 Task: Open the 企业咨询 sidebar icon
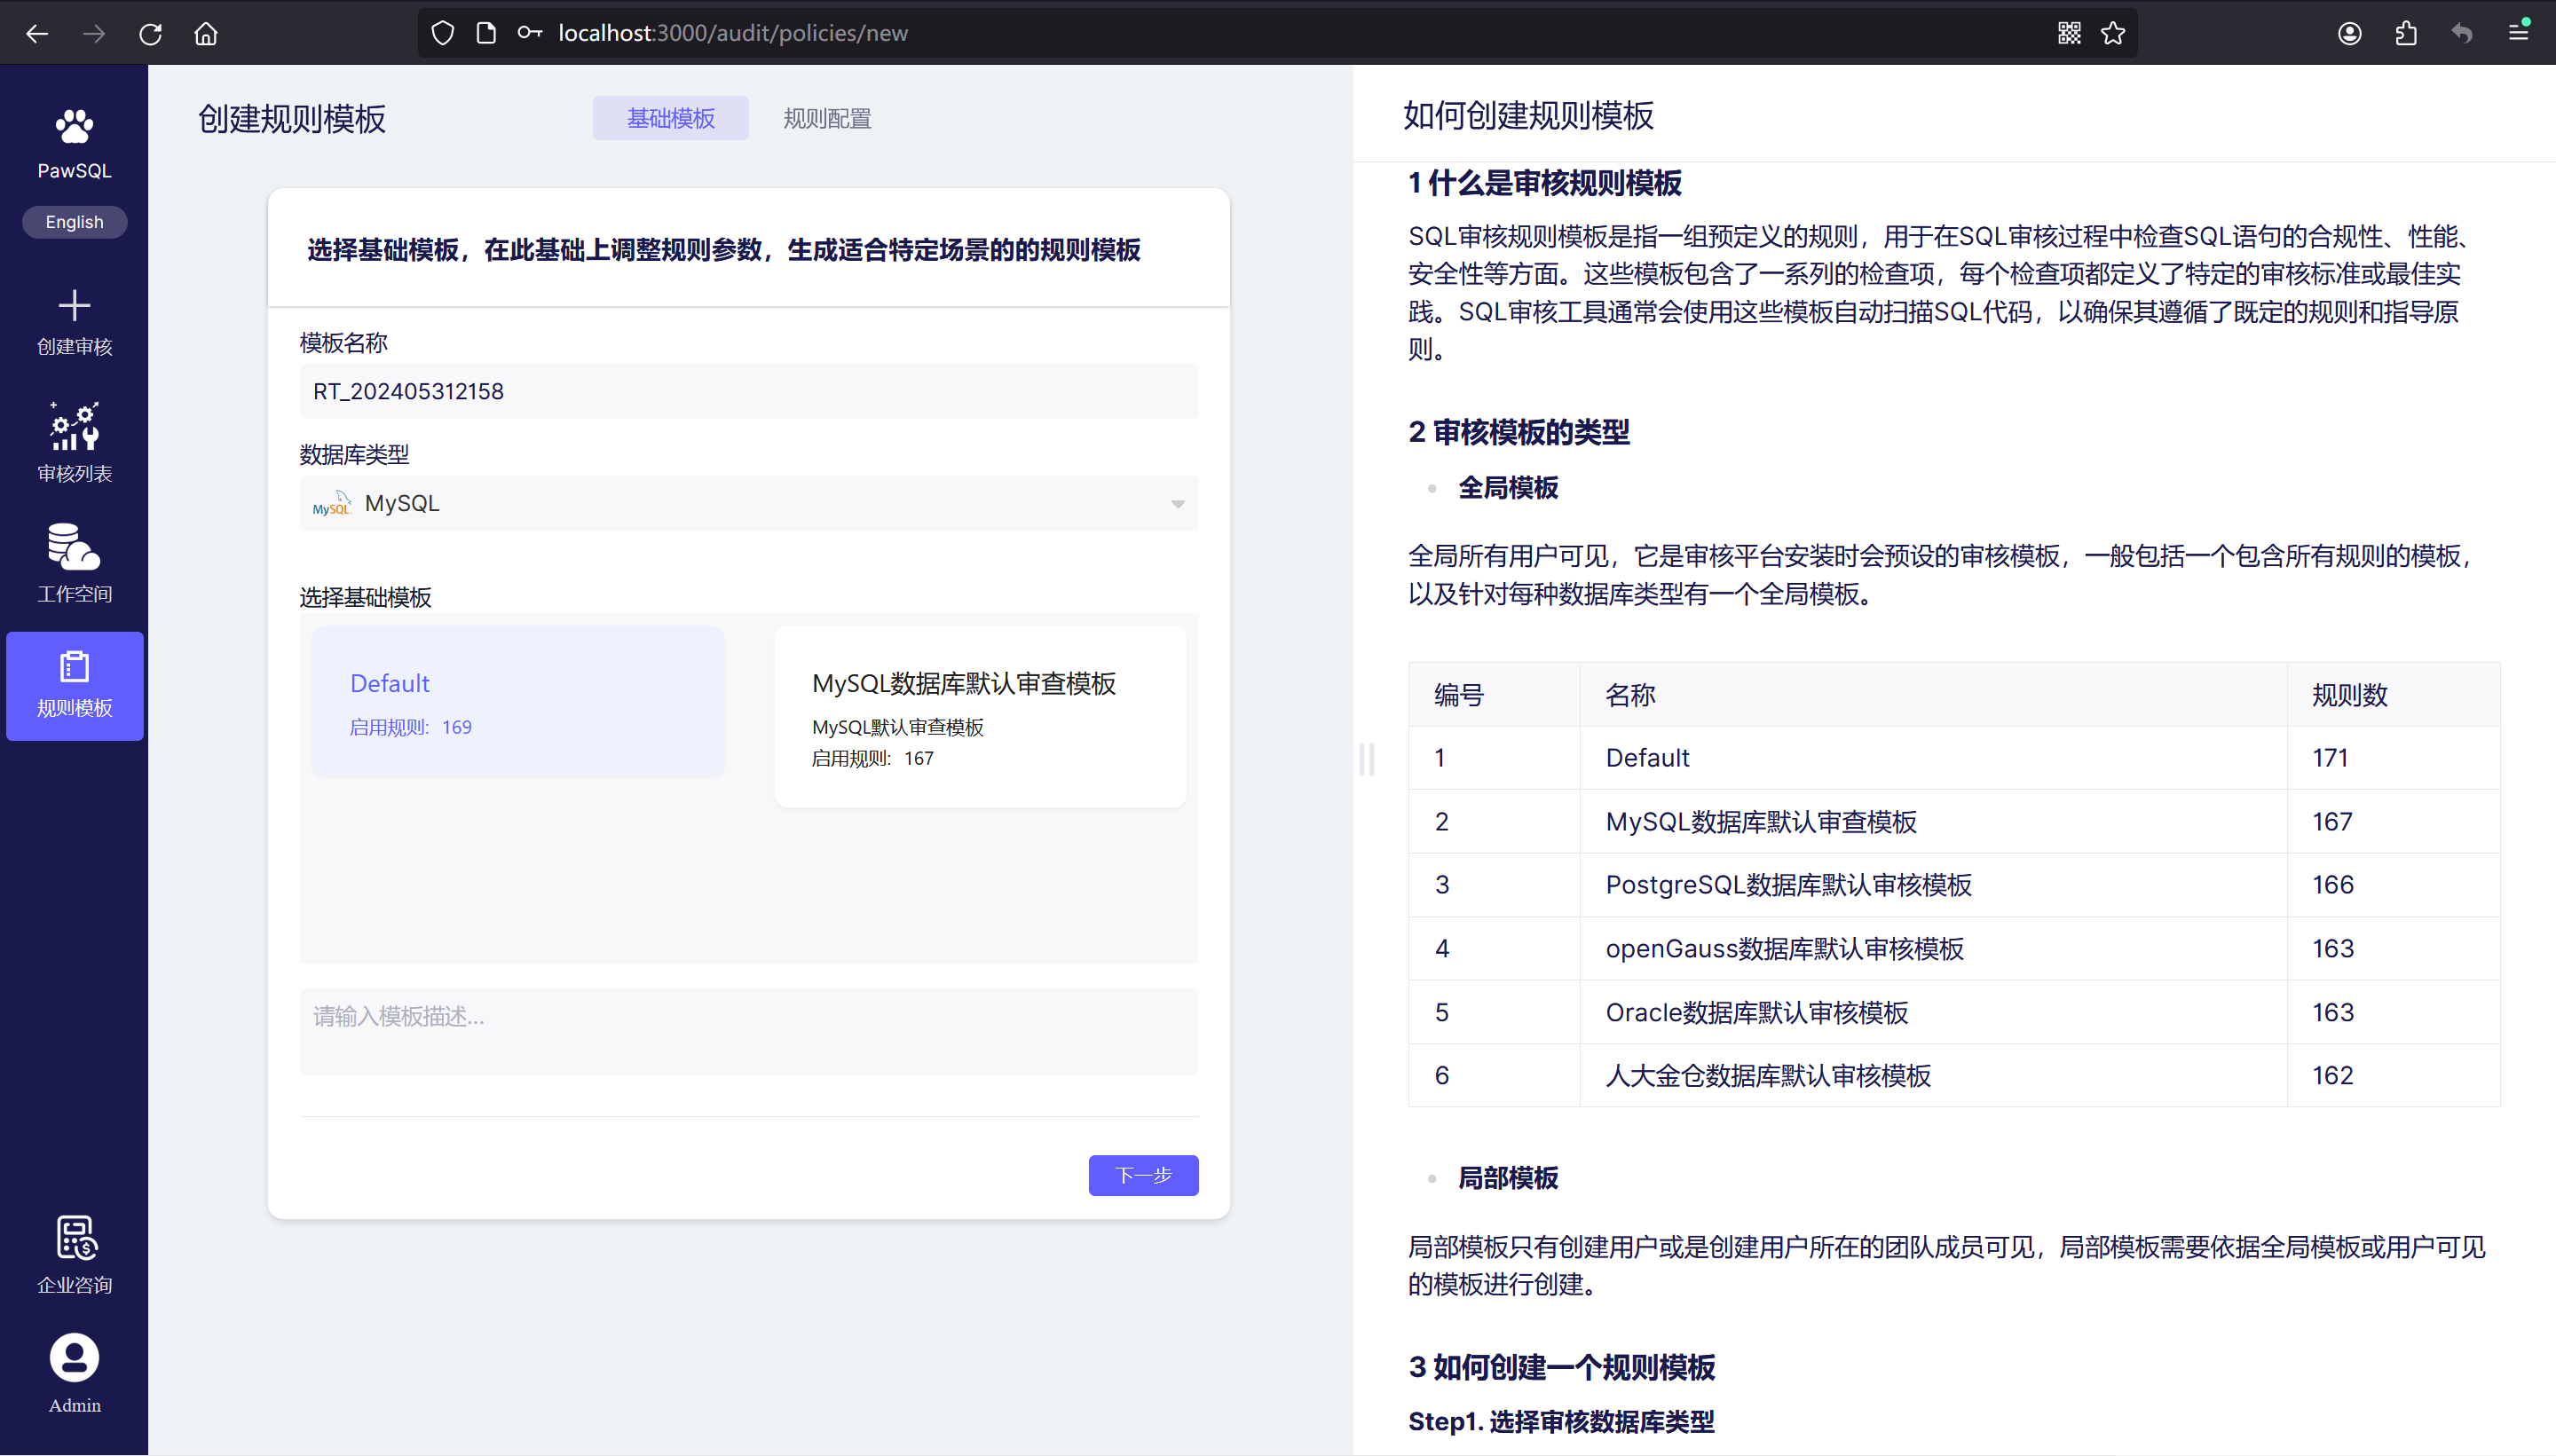point(74,1238)
